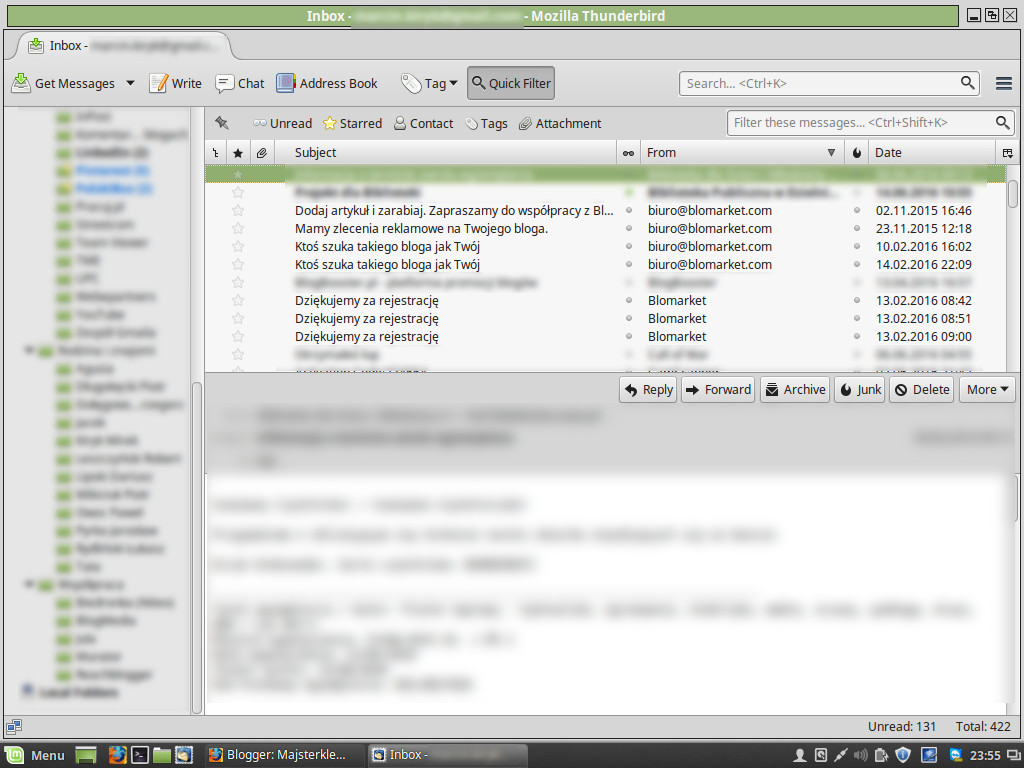1024x768 pixels.
Task: Toggle read dot for 13.02.2016 08:51 message
Action: point(628,318)
